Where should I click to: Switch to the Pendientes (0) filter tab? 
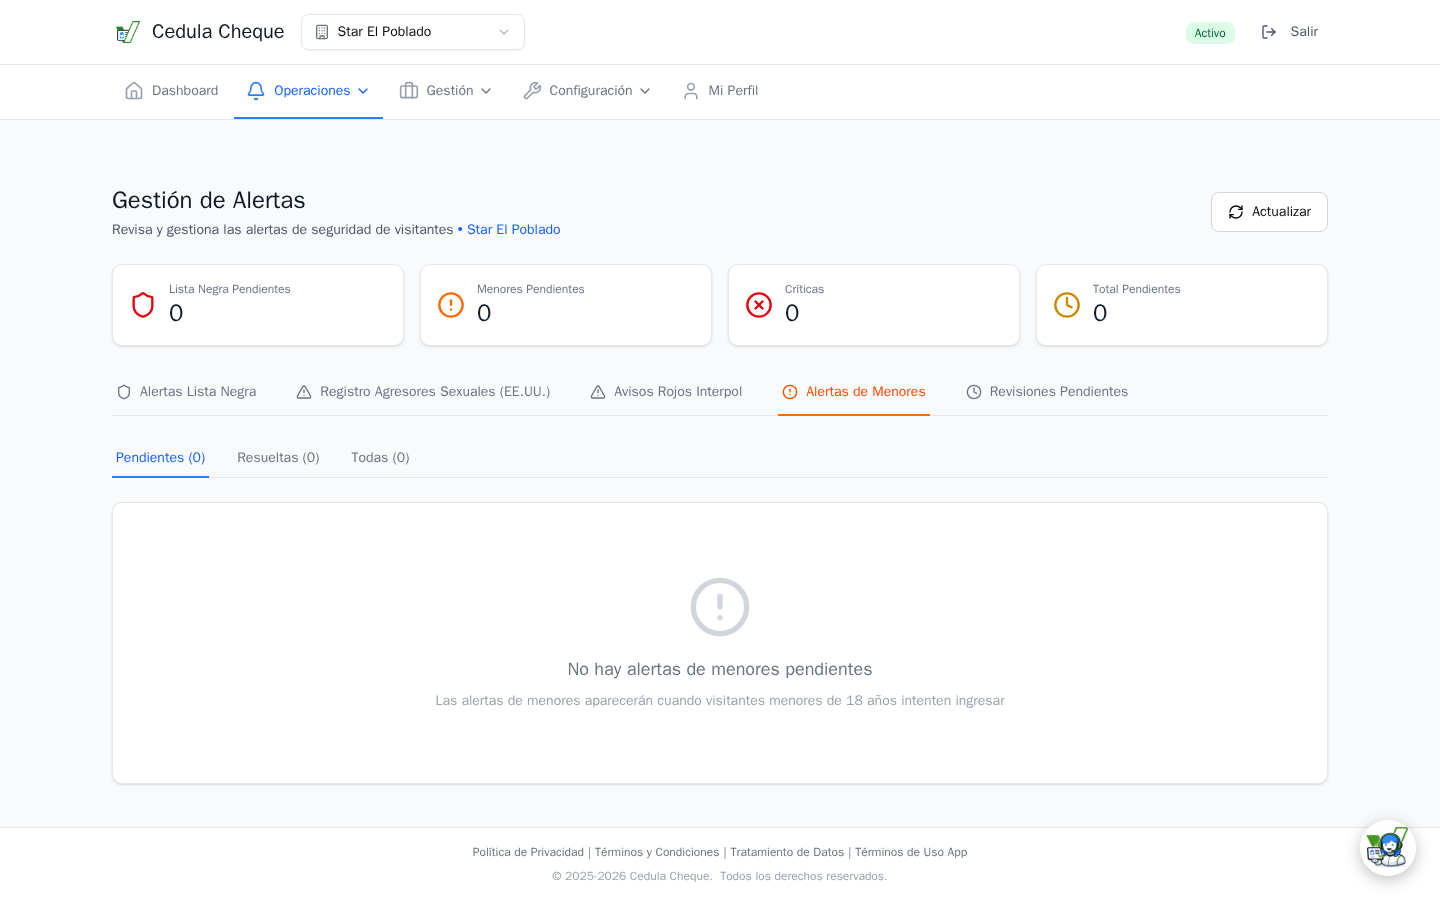[x=160, y=458]
